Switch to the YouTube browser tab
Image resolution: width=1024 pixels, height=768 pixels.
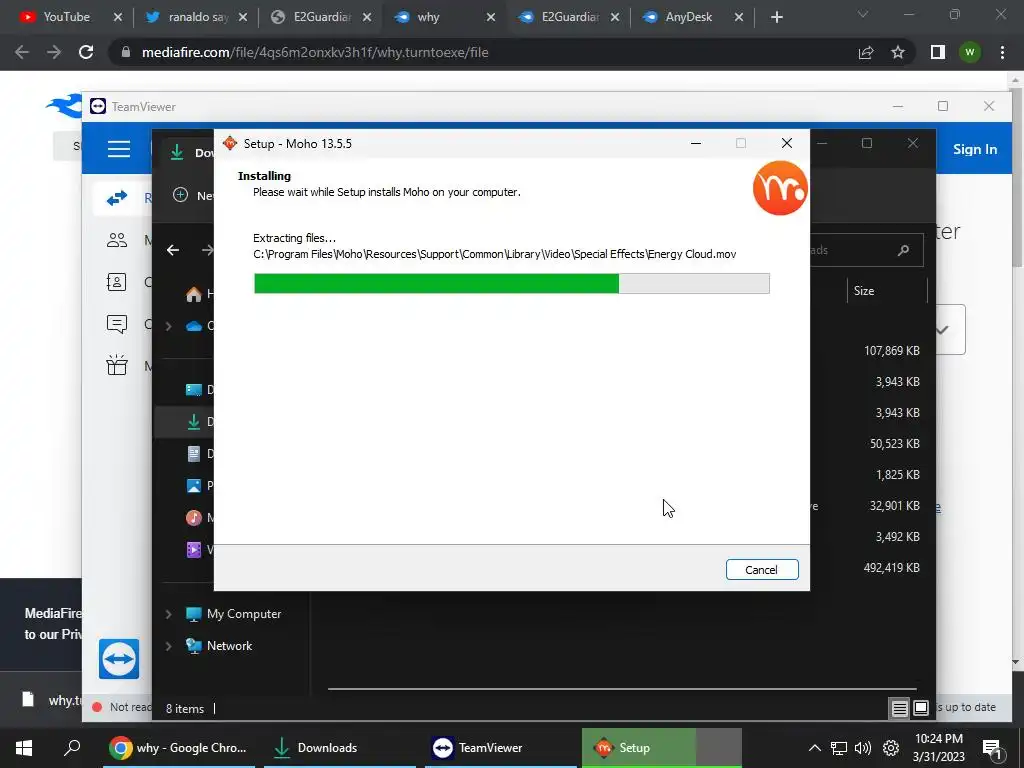click(x=65, y=17)
